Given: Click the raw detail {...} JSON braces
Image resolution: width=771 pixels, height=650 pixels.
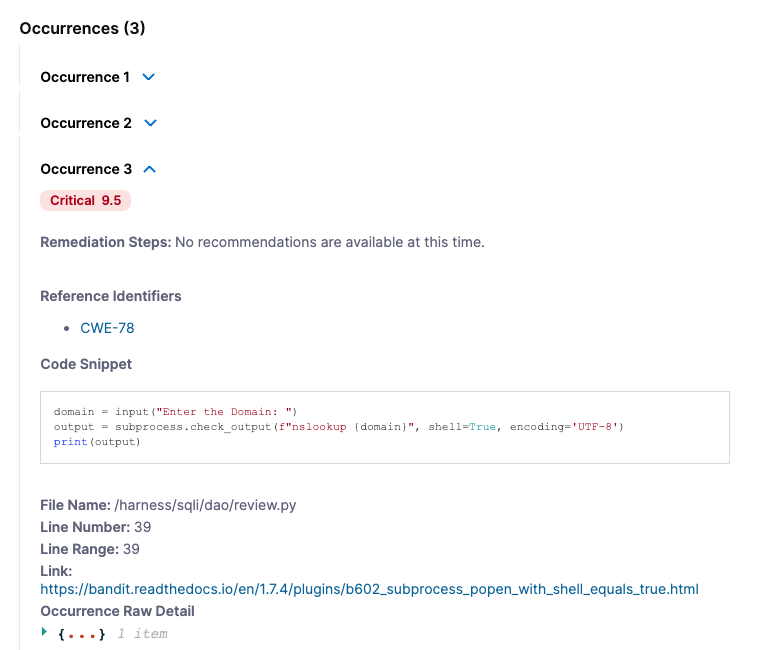Looking at the screenshot, I should click(x=82, y=633).
